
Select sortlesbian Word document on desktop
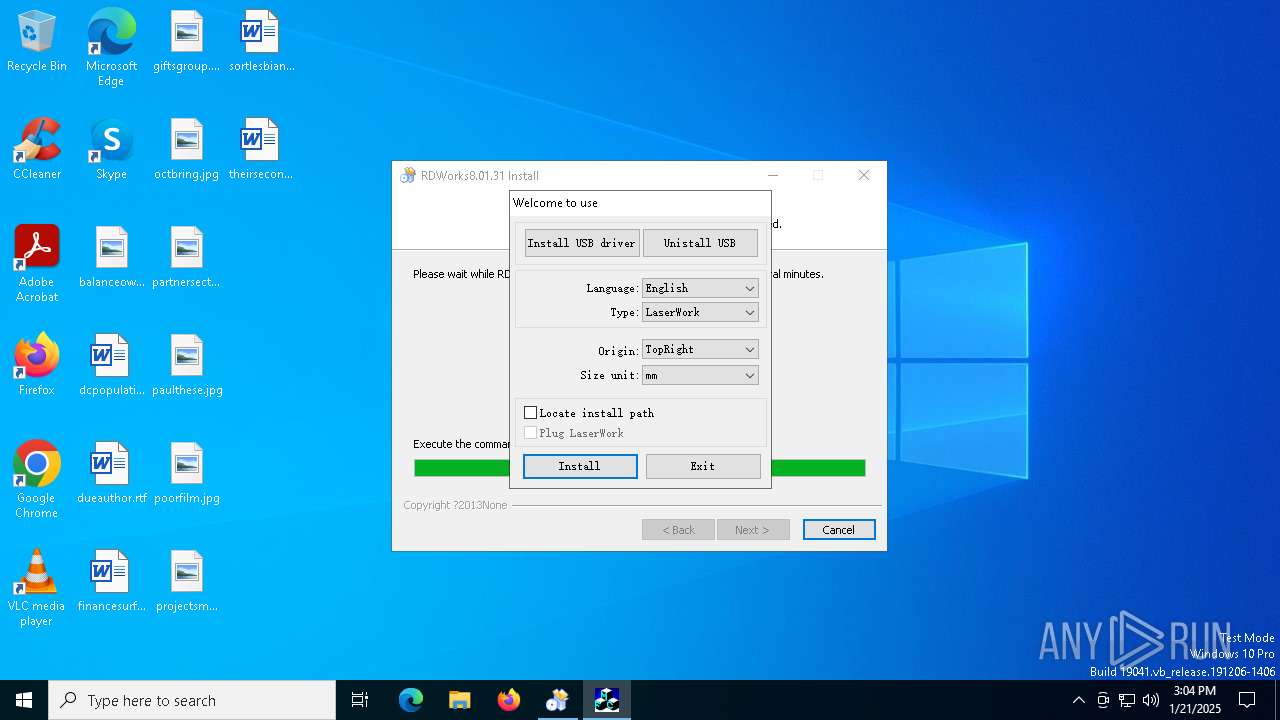[261, 42]
